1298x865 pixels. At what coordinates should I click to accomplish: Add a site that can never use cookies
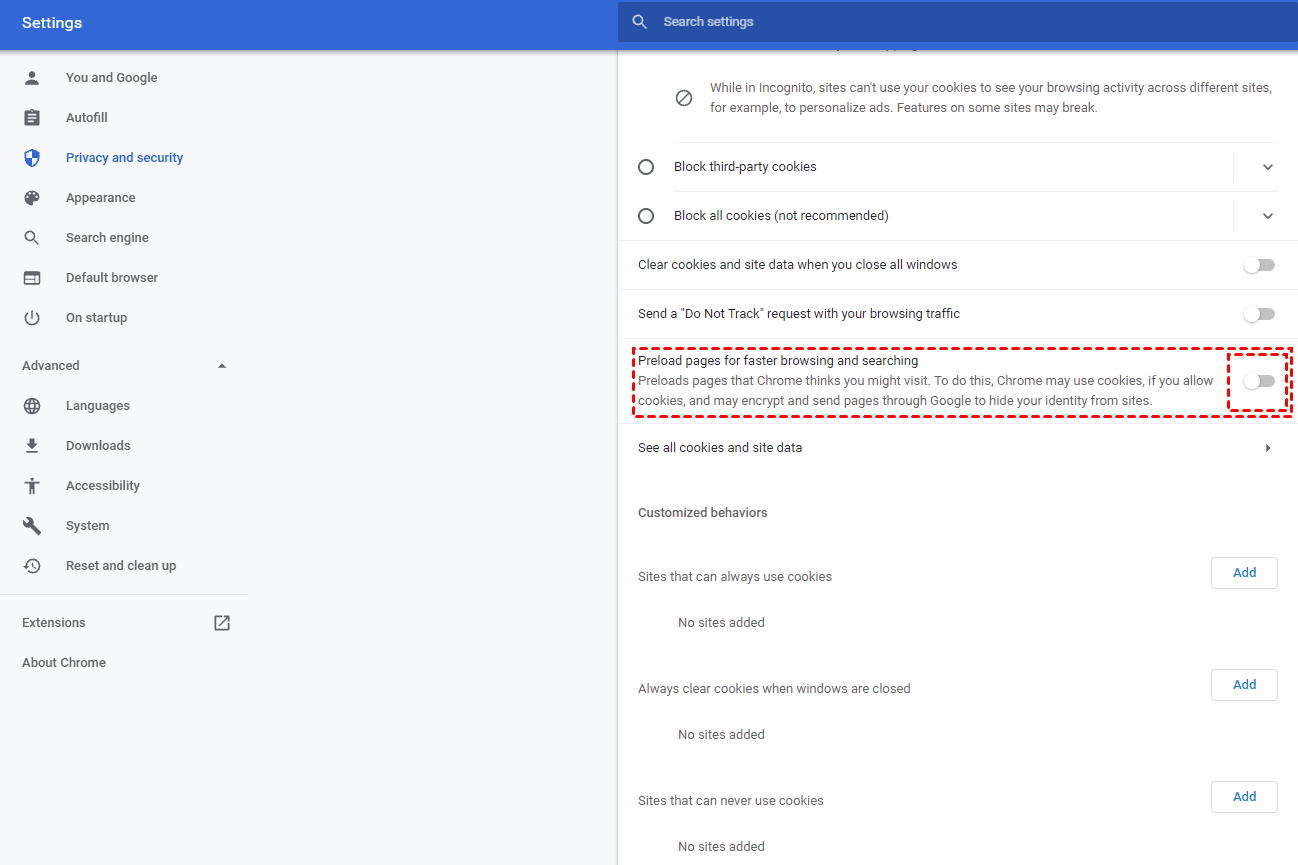point(1244,797)
